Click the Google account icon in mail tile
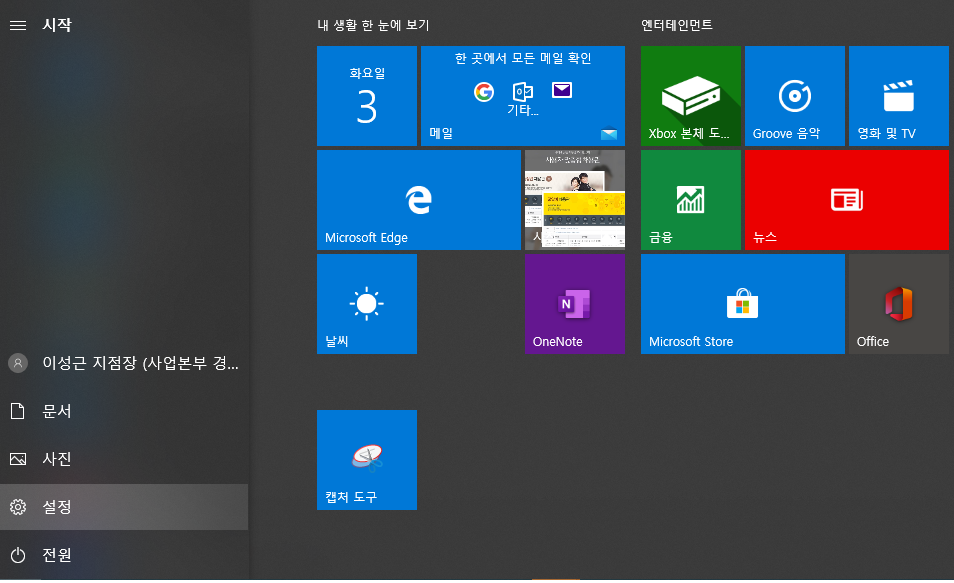954x583 pixels. (x=484, y=92)
